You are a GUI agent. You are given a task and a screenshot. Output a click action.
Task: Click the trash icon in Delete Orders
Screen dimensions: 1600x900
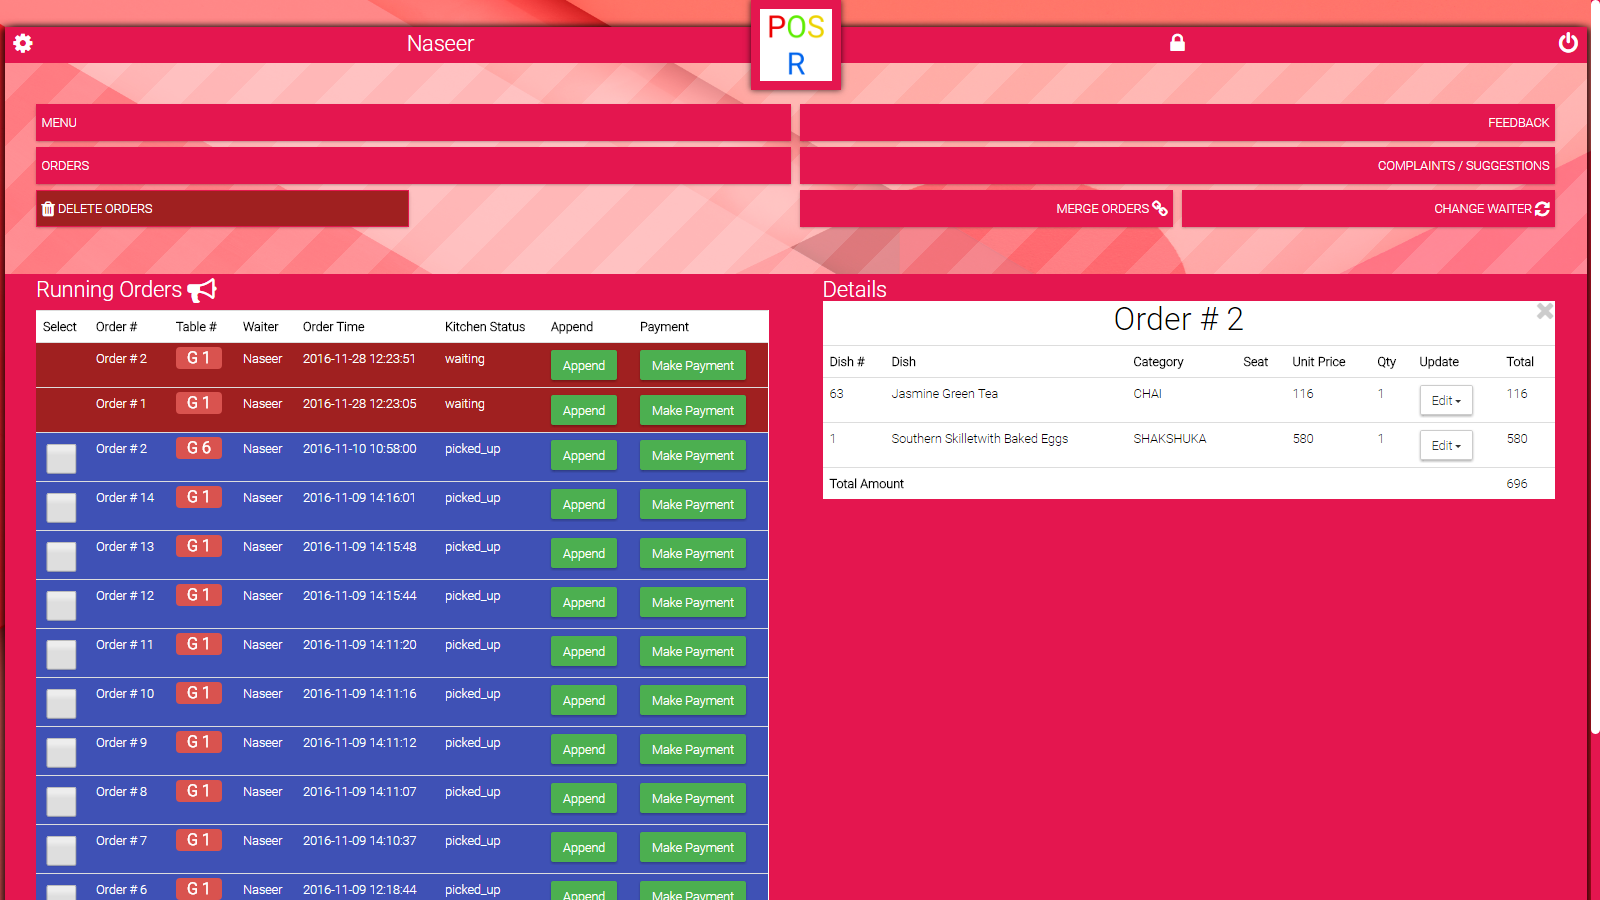(x=48, y=209)
